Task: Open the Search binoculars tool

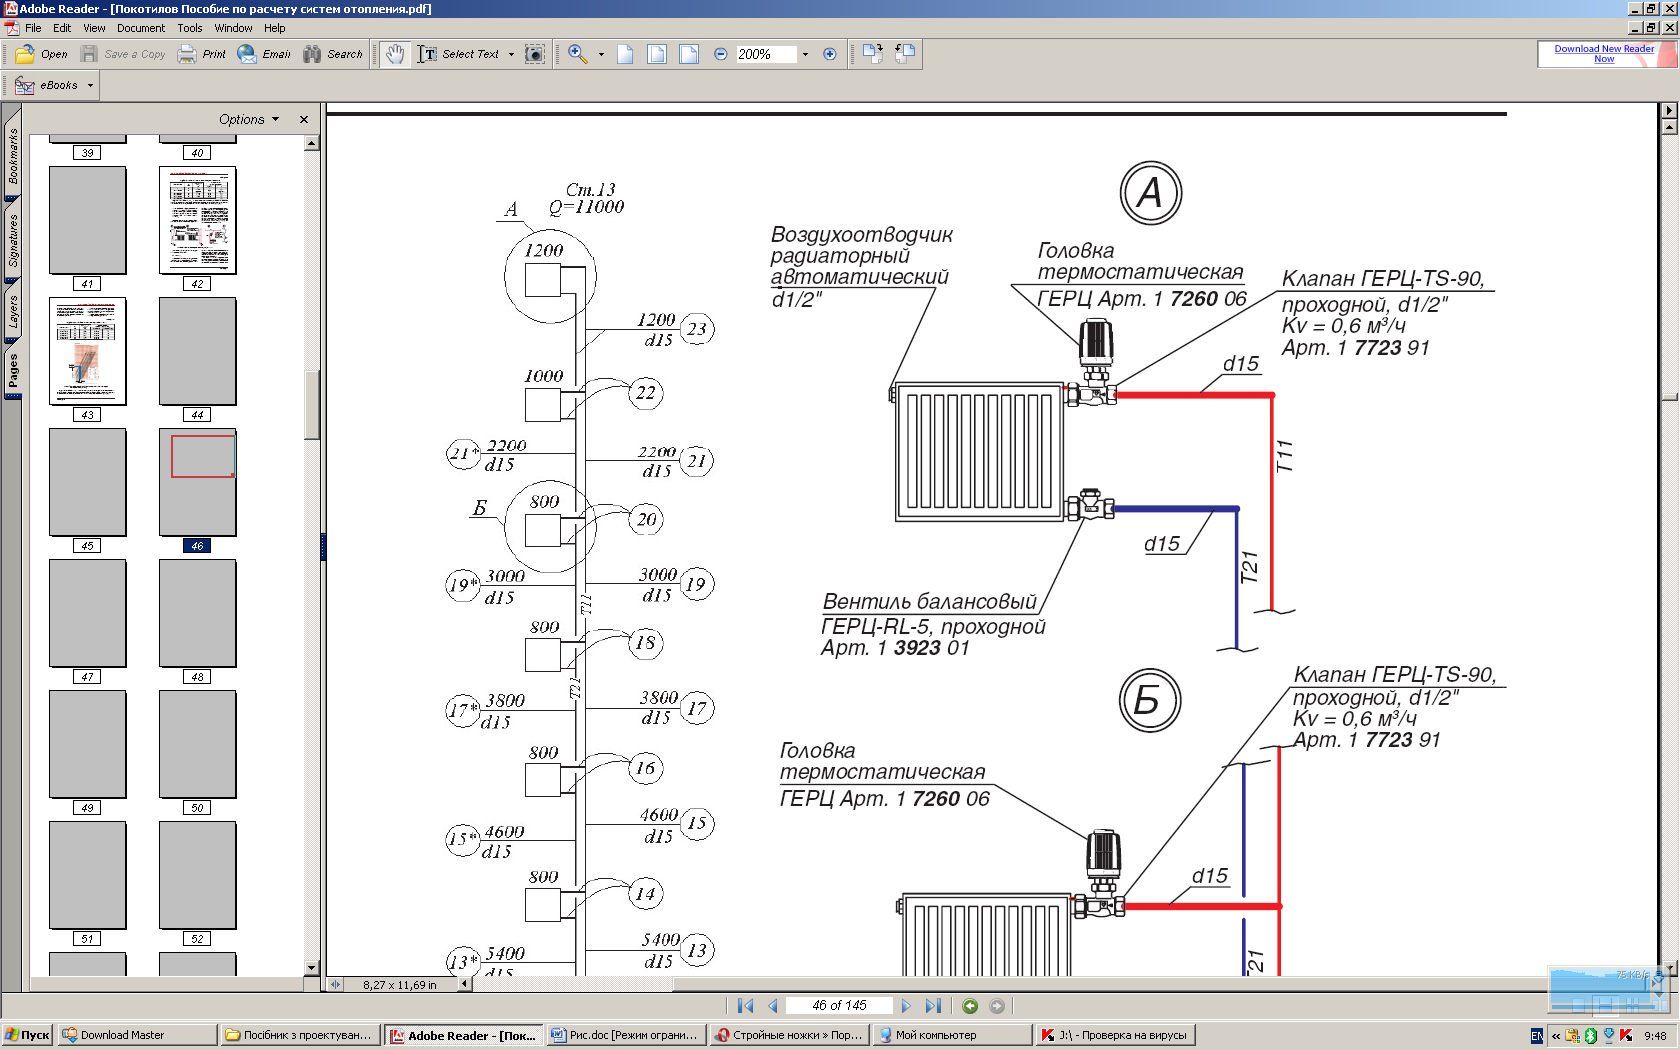Action: 333,54
